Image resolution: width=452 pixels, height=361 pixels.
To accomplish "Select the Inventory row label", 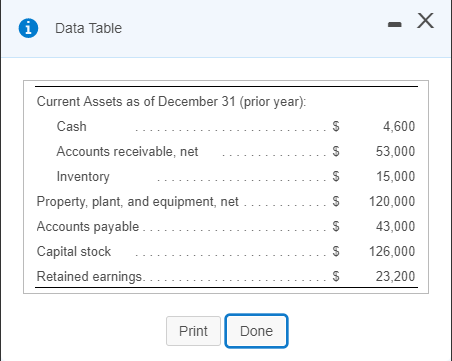I will 83,177.
